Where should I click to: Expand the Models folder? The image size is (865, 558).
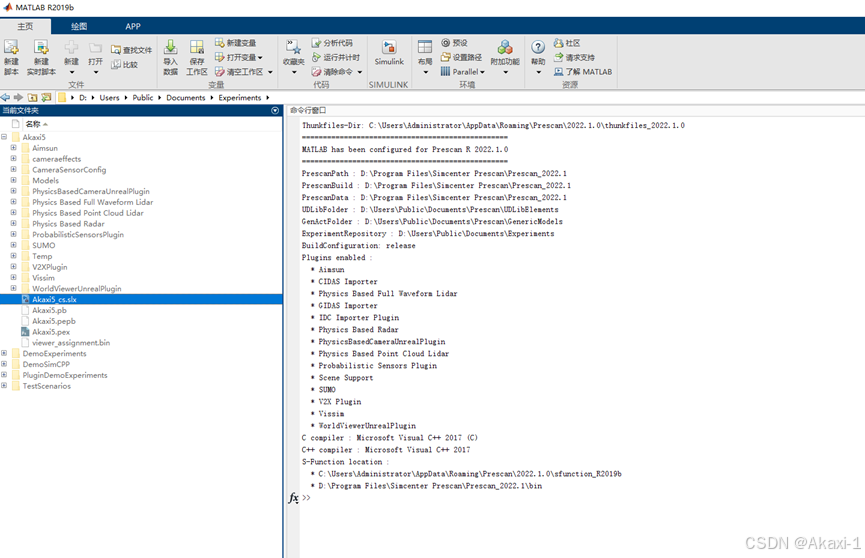pyautogui.click(x=13, y=180)
